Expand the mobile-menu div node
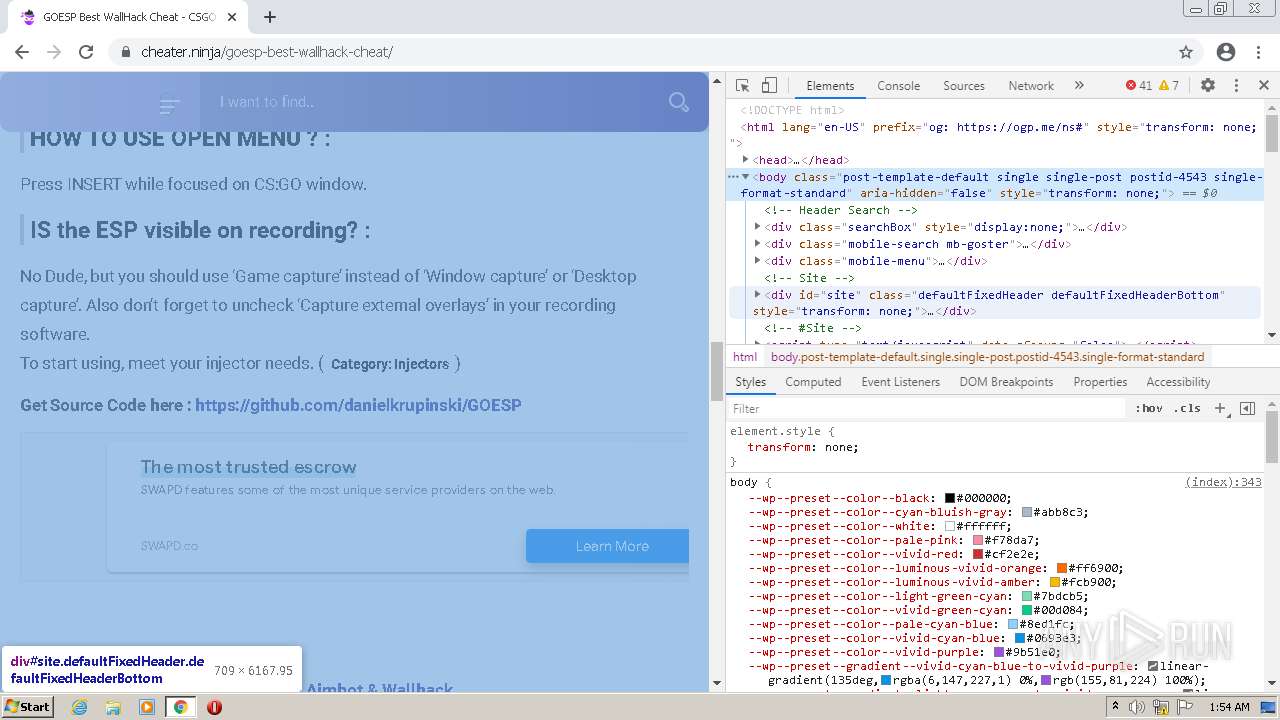The height and width of the screenshot is (720, 1280). click(x=758, y=261)
